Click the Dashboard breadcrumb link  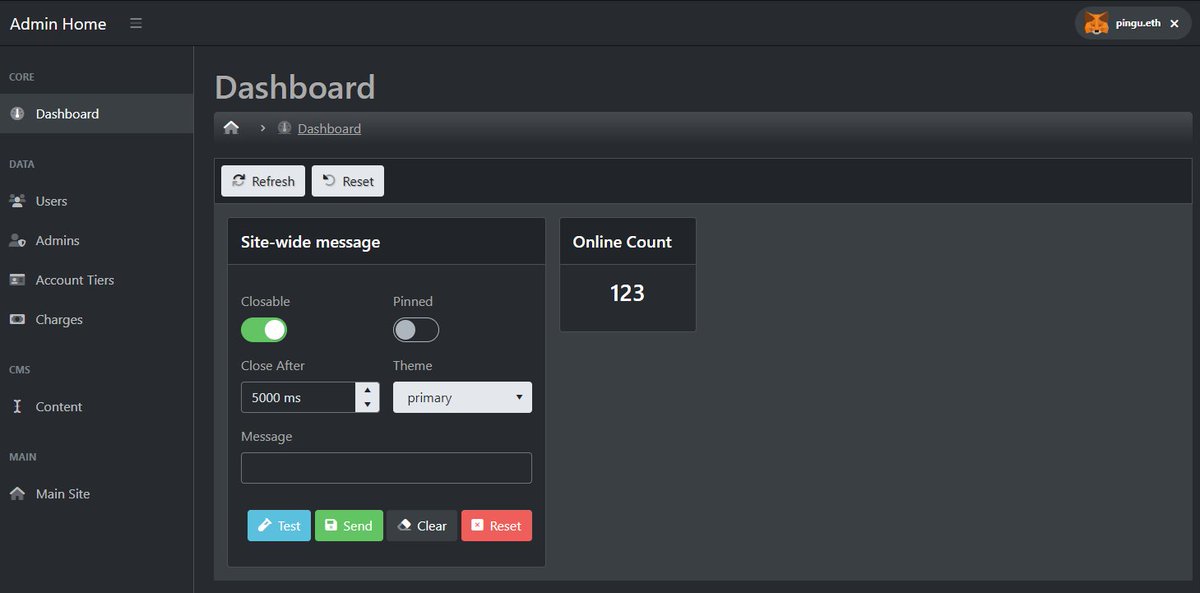point(329,129)
